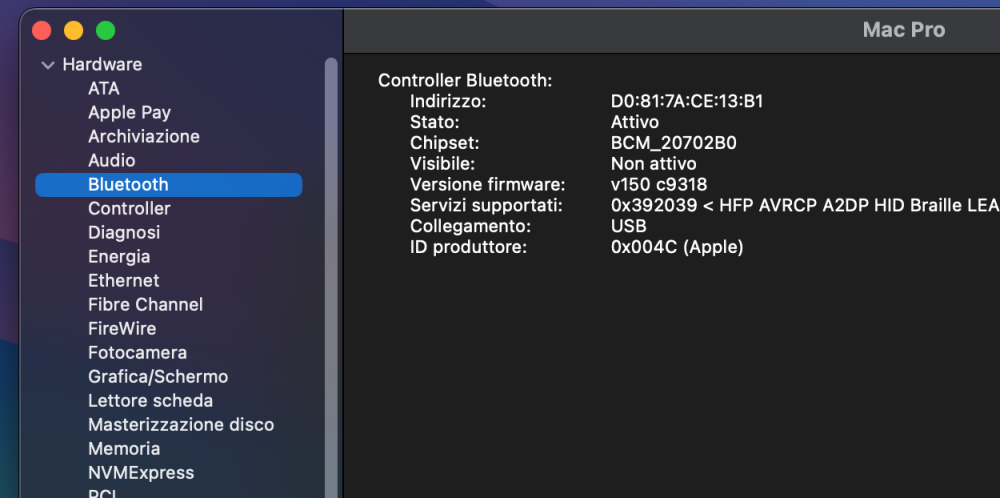Image resolution: width=1000 pixels, height=498 pixels.
Task: Collapse the Hardware section chevron
Action: [48, 65]
